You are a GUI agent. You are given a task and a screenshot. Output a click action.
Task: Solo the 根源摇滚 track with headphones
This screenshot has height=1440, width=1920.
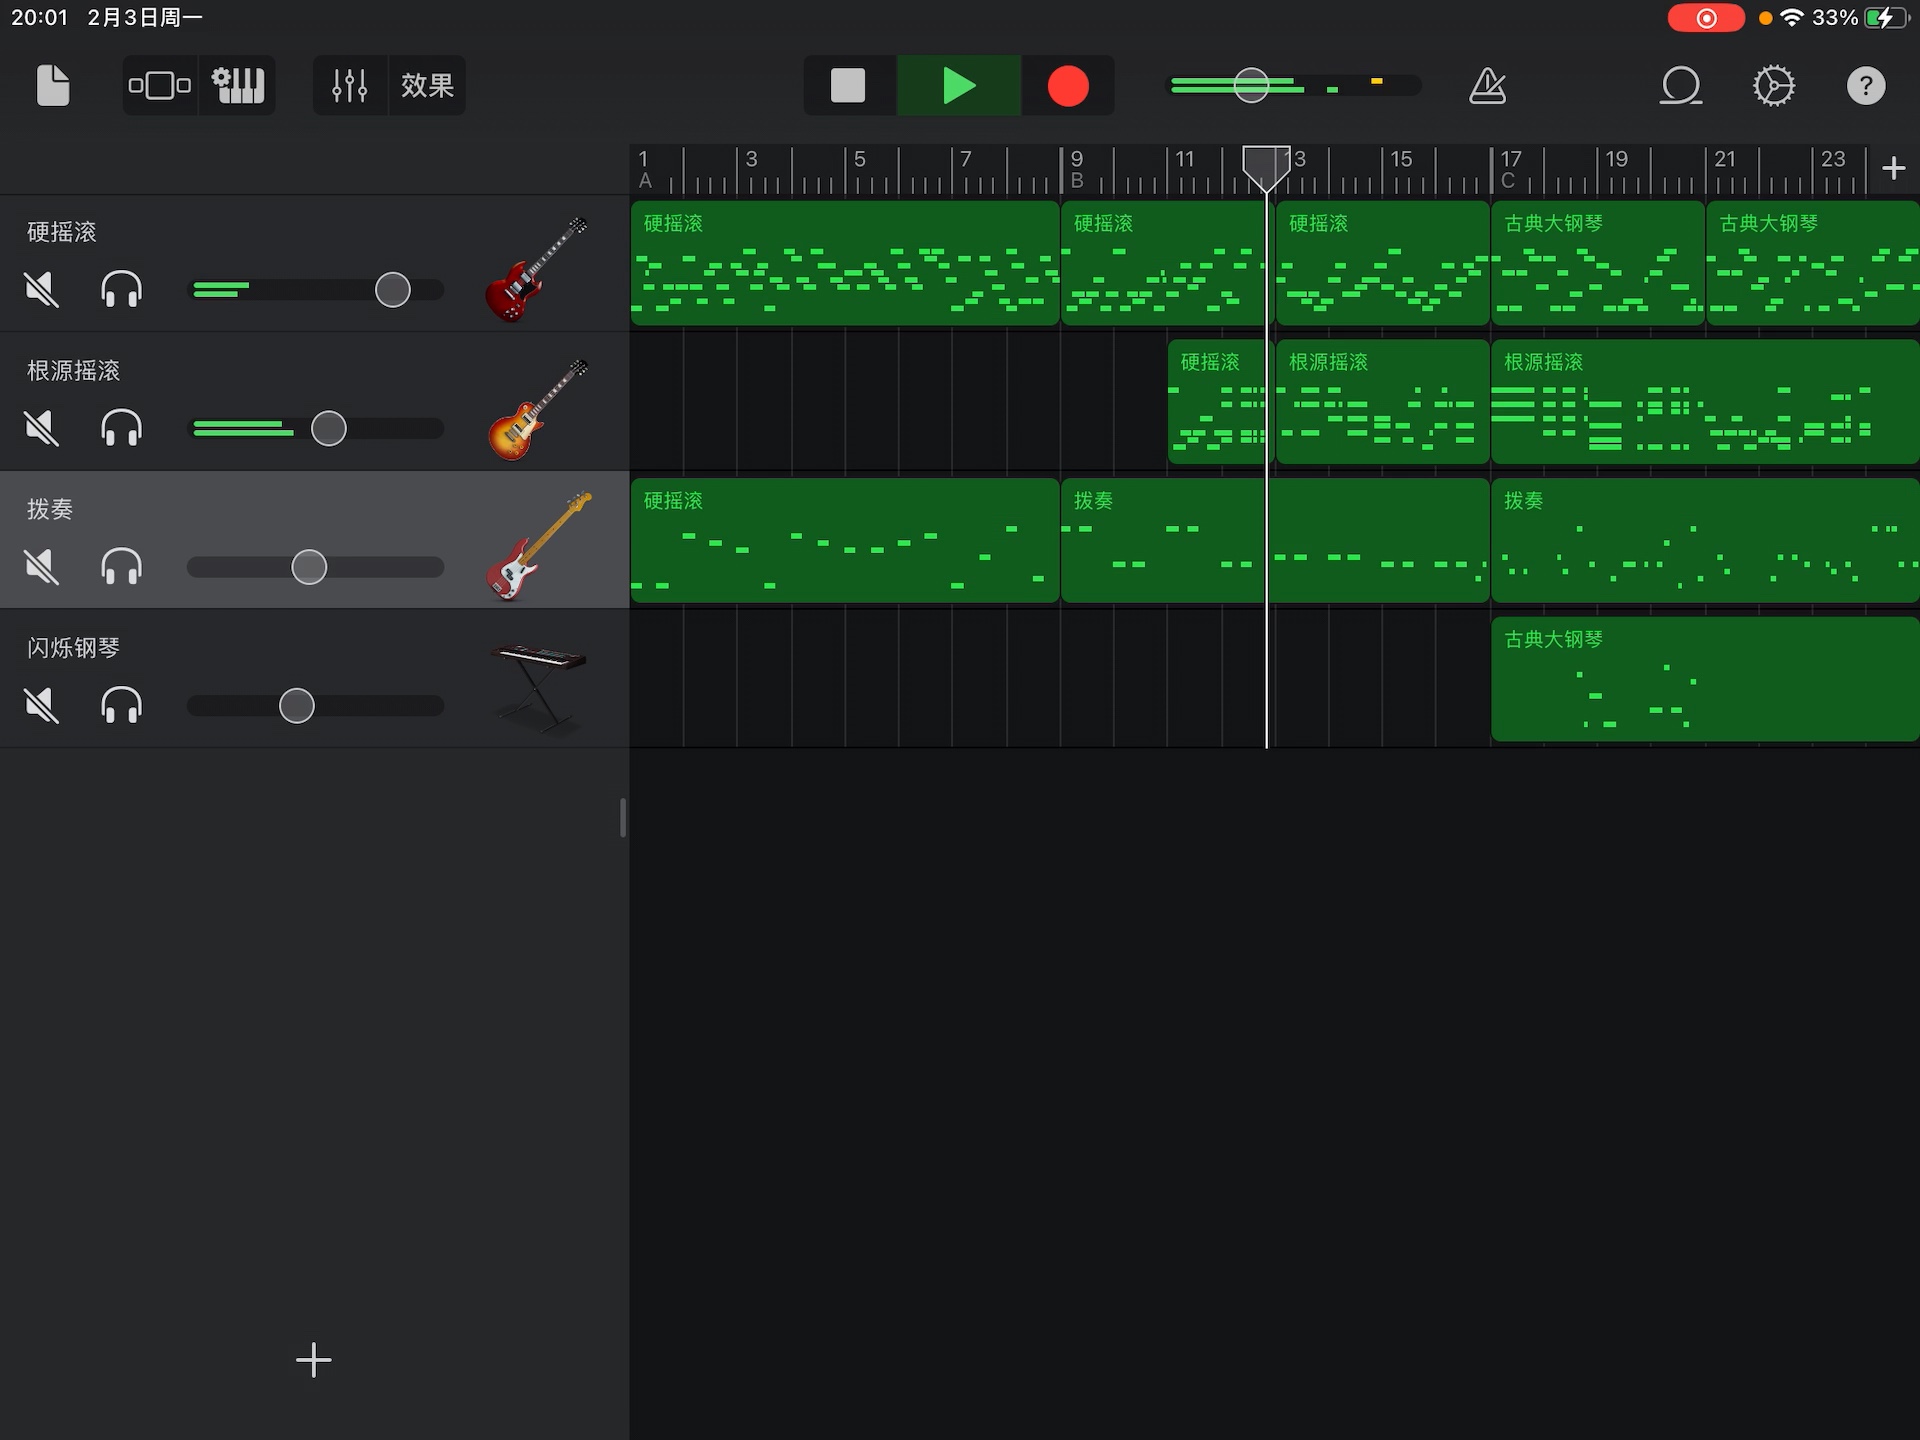coord(121,429)
